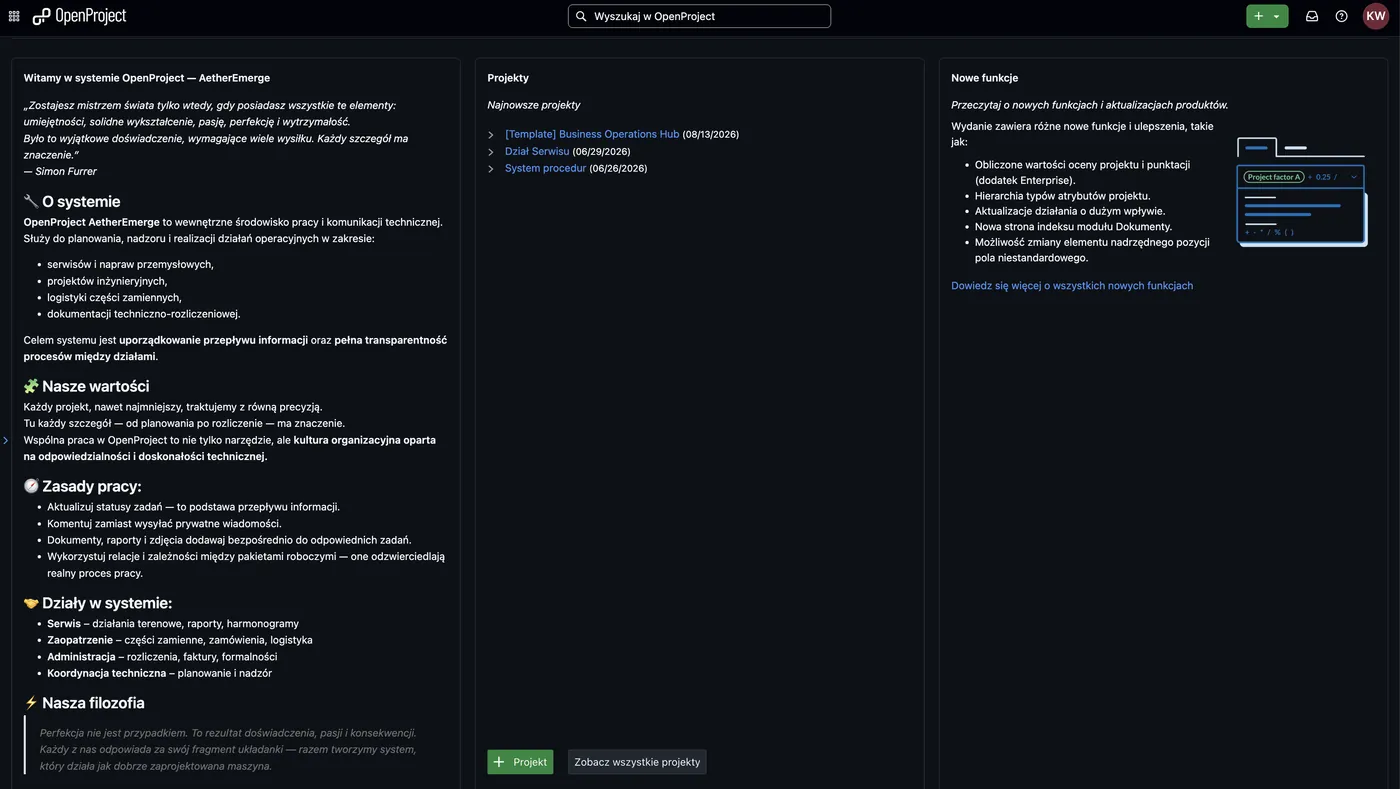Open the help question mark icon
The height and width of the screenshot is (789, 1400).
coord(1342,16)
